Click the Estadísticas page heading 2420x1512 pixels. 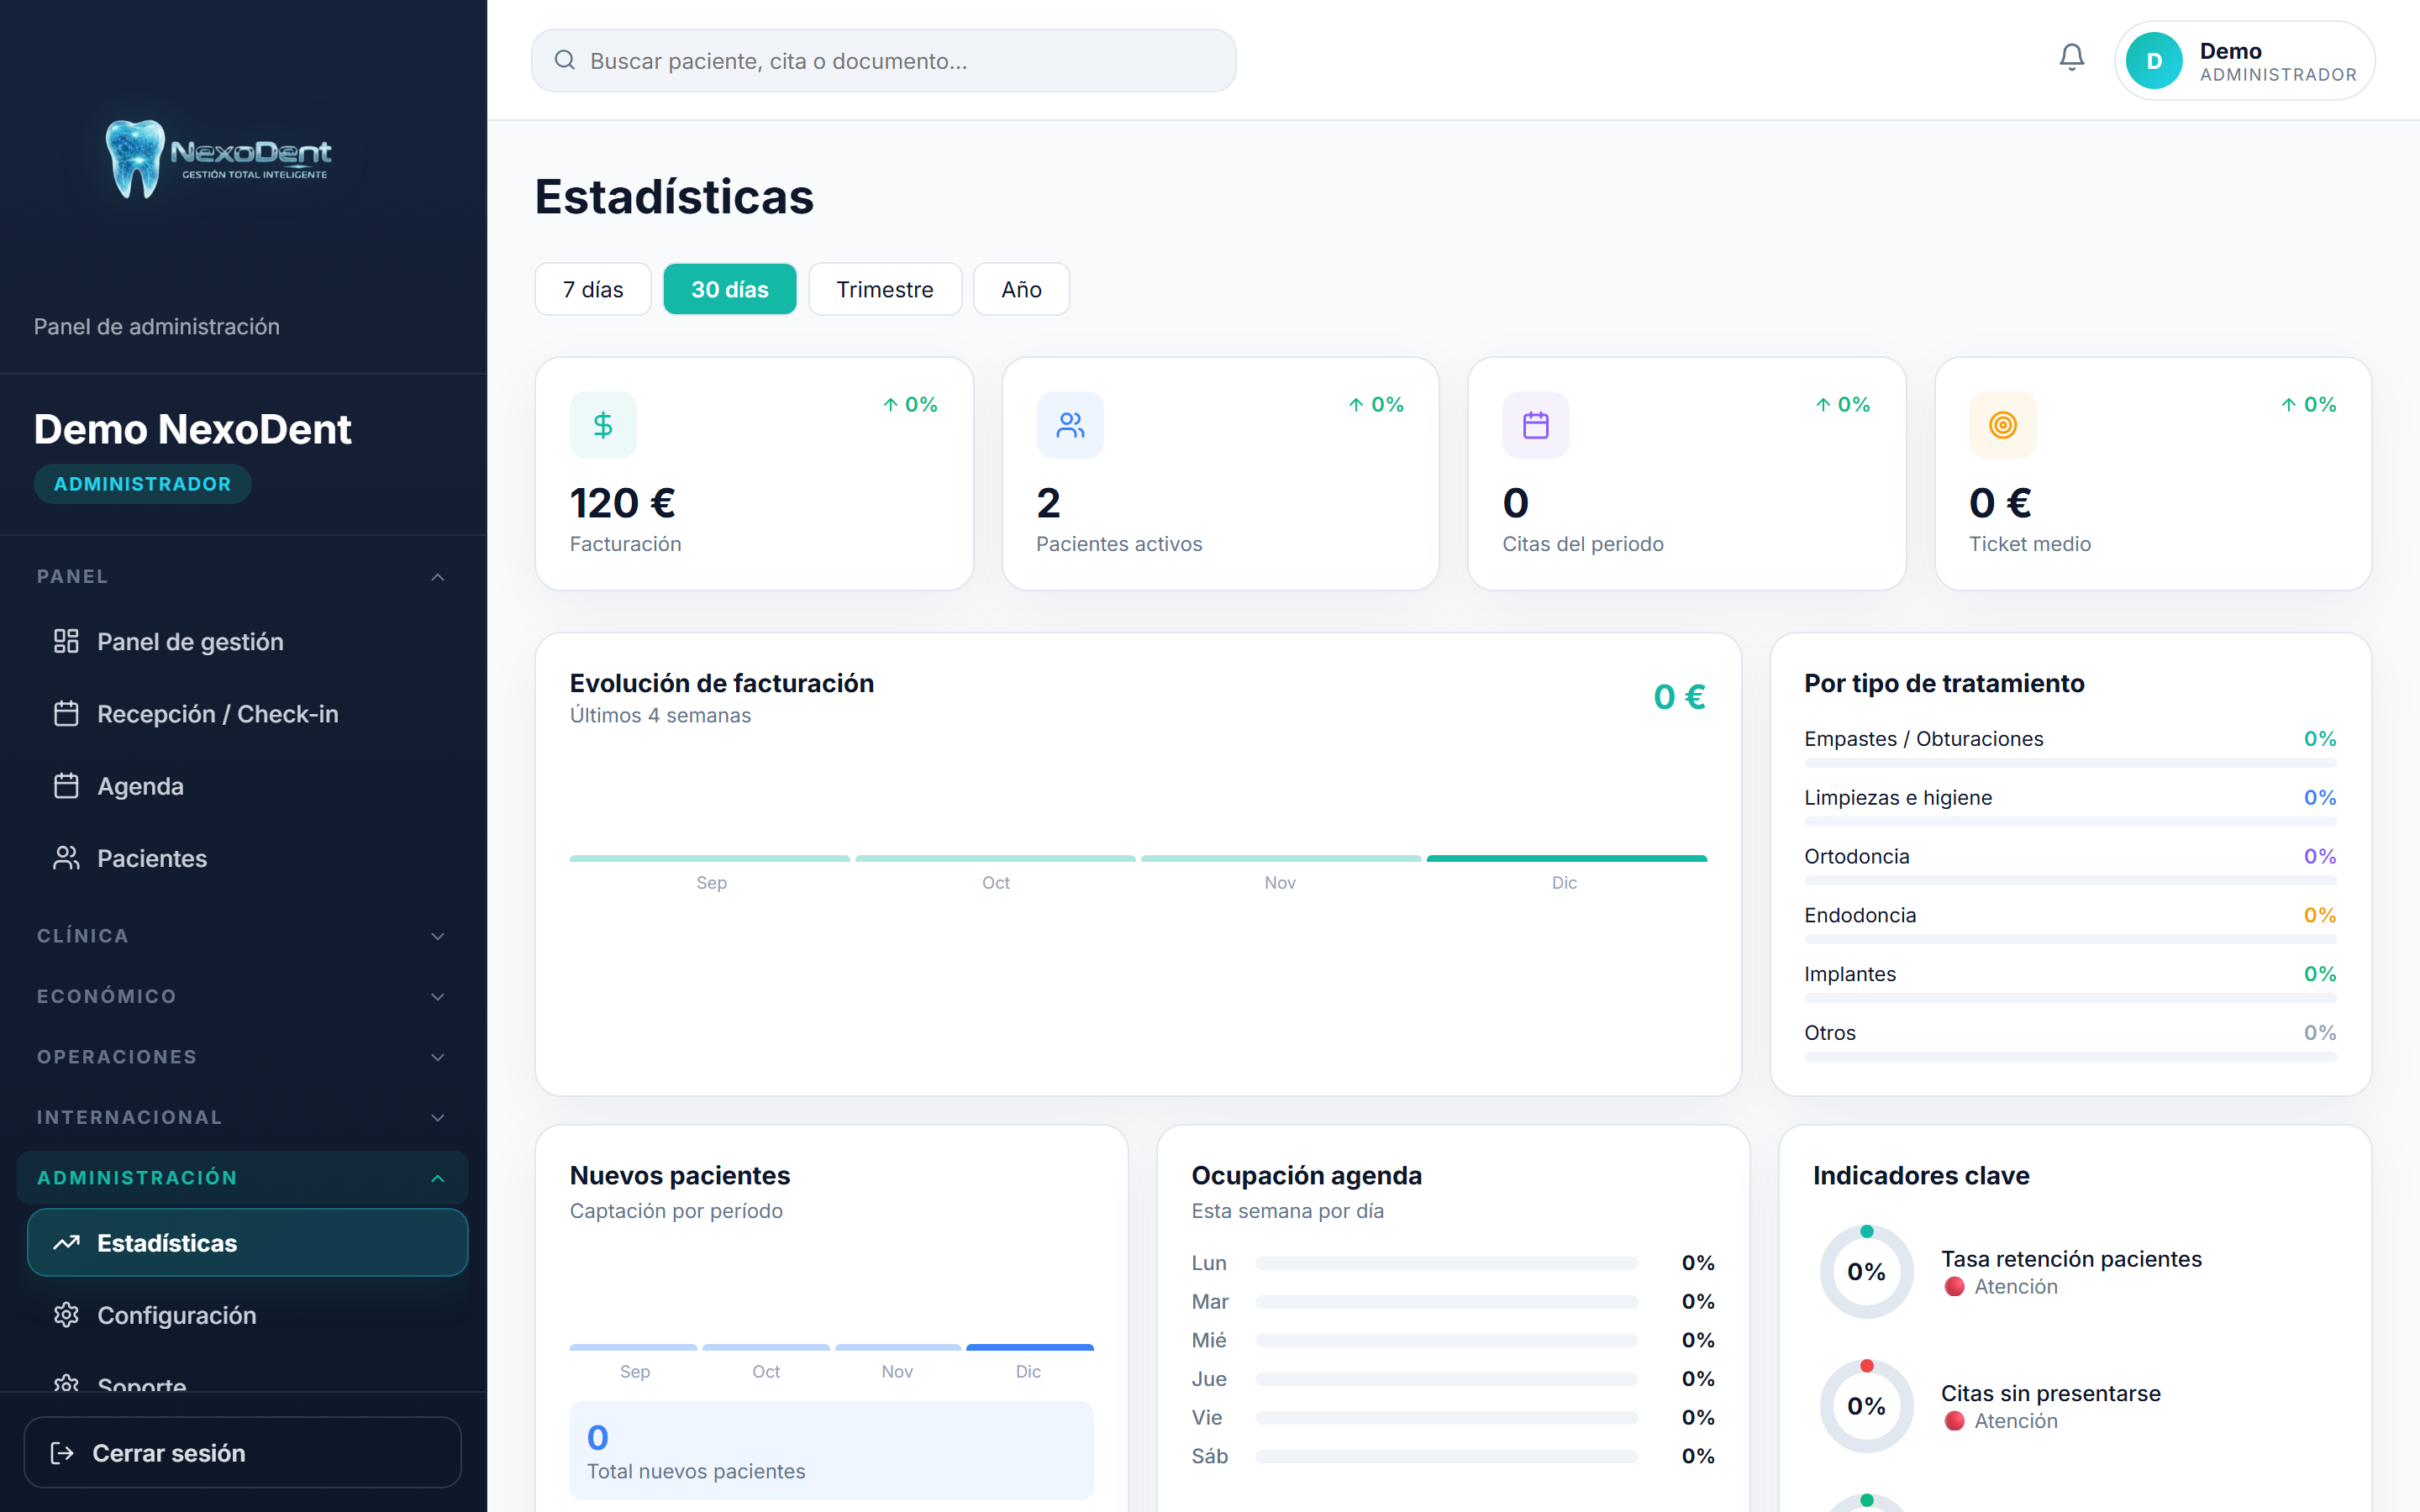click(674, 197)
